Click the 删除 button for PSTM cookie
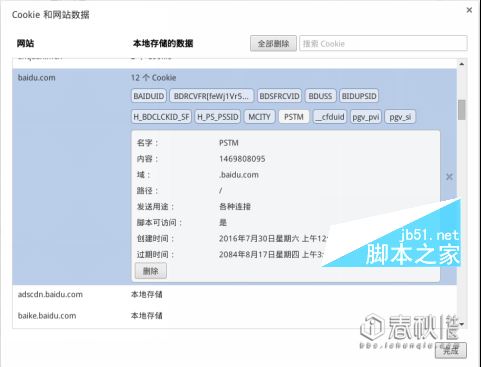 pyautogui.click(x=151, y=271)
